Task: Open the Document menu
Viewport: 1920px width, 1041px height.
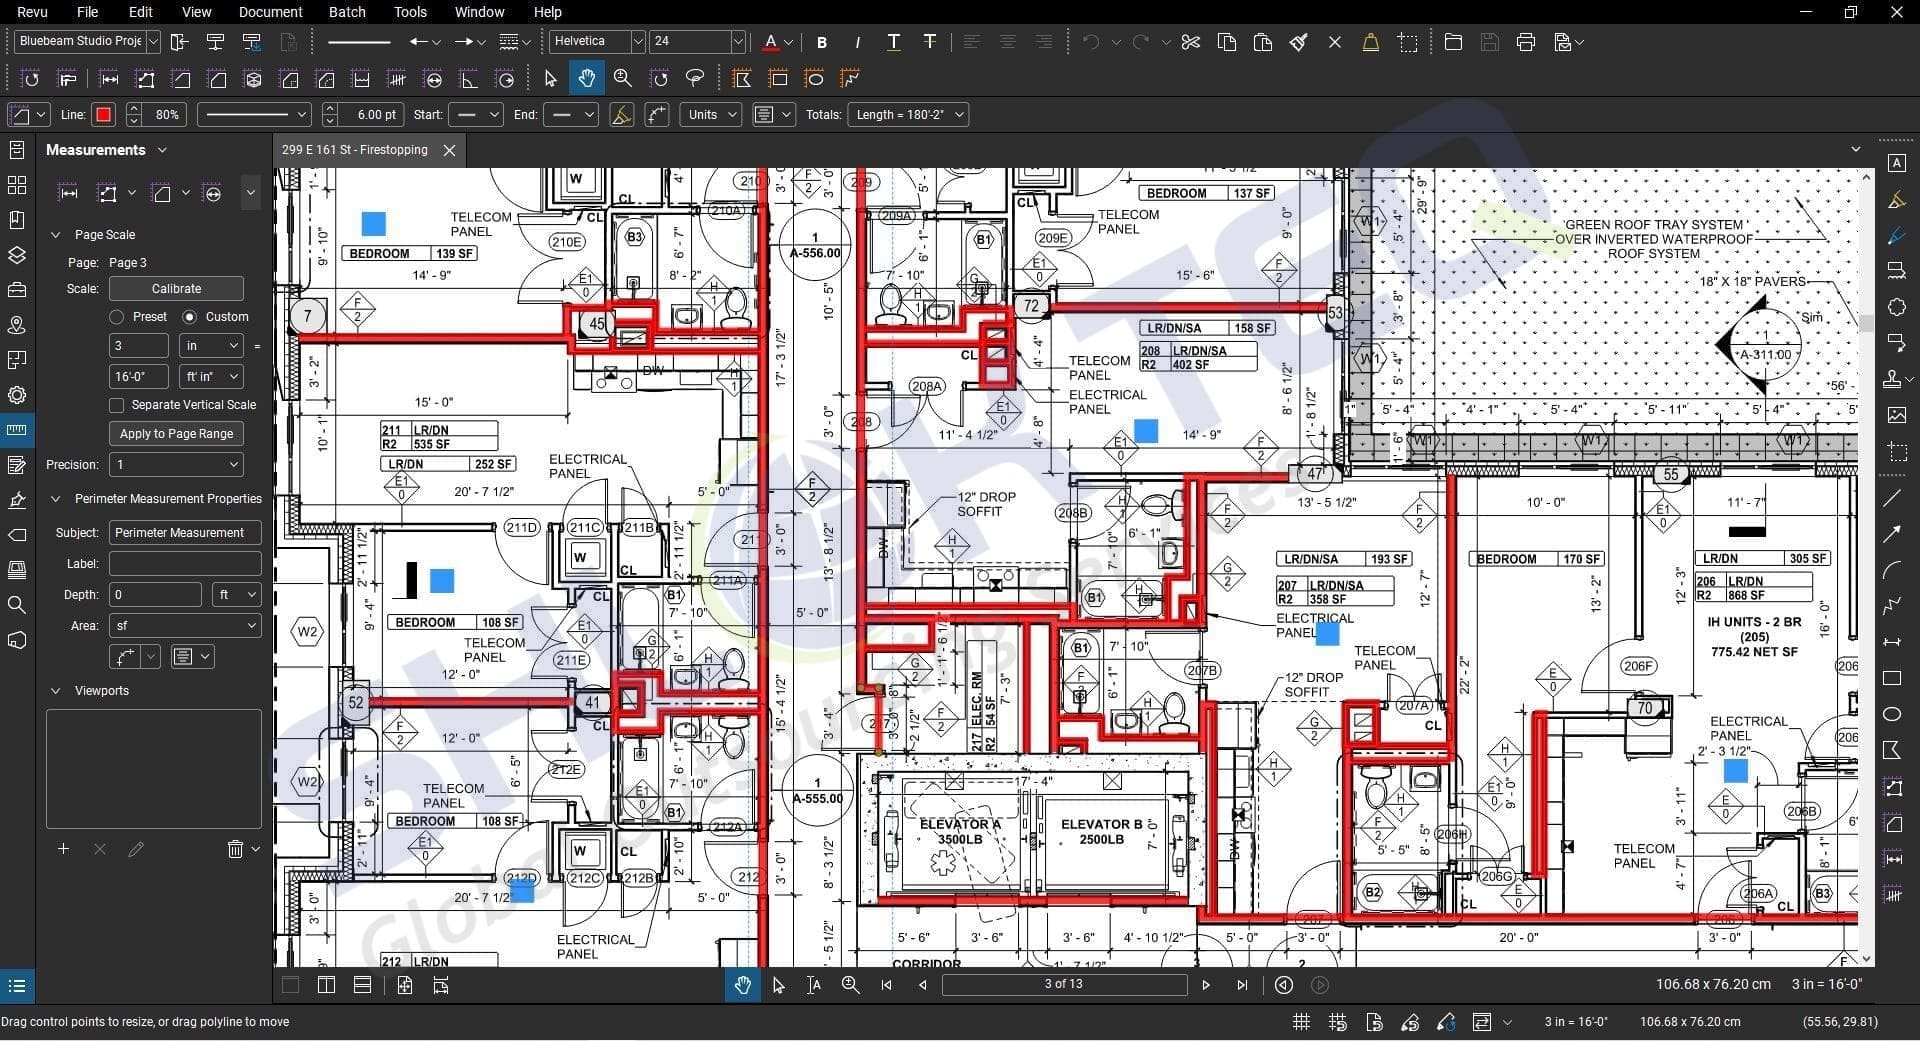Action: pos(270,12)
